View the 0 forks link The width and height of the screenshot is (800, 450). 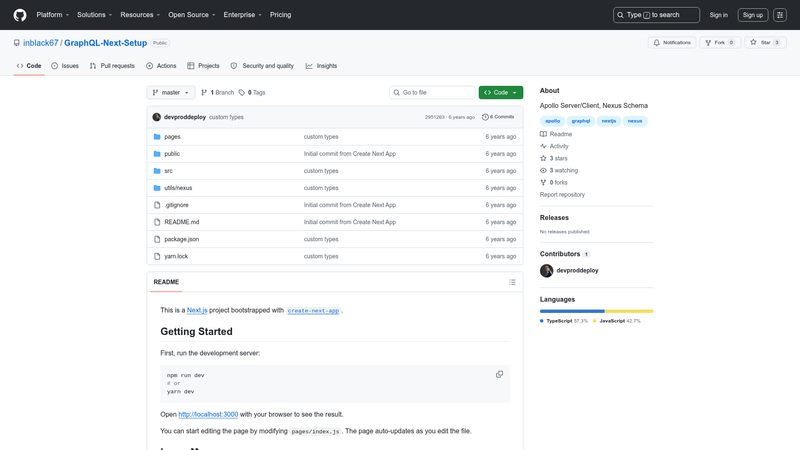554,183
